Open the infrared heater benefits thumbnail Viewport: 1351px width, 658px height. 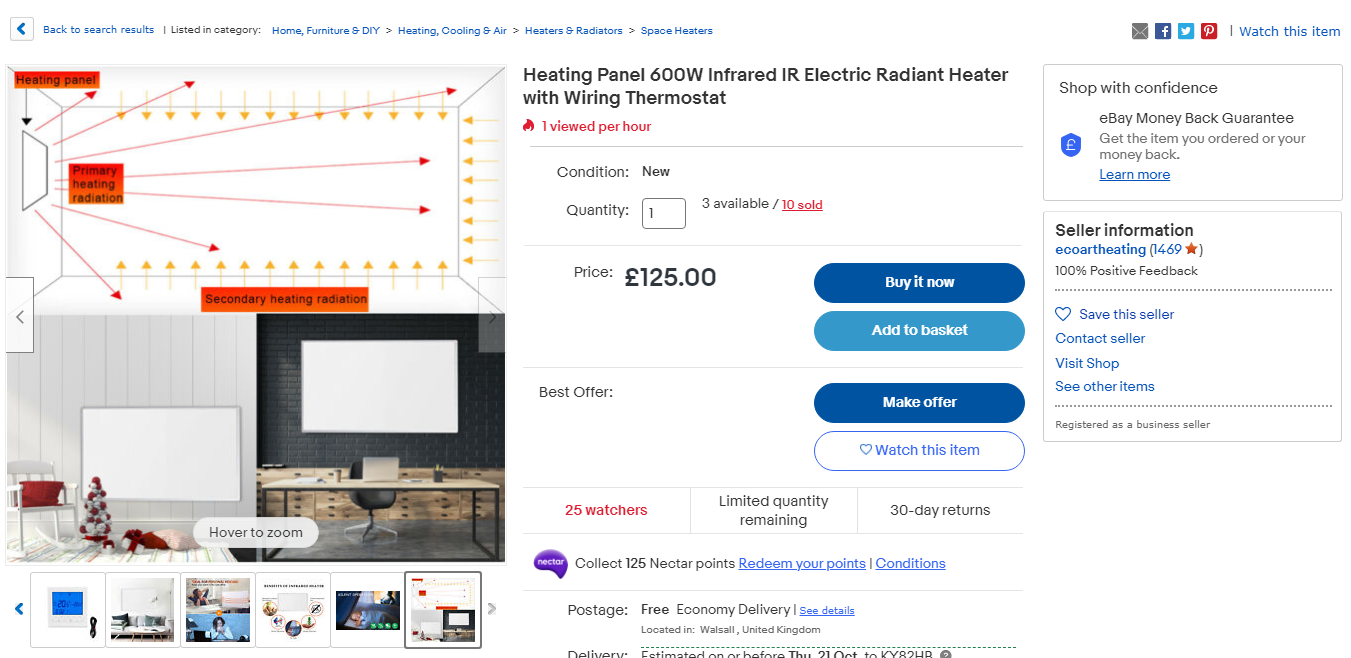292,609
